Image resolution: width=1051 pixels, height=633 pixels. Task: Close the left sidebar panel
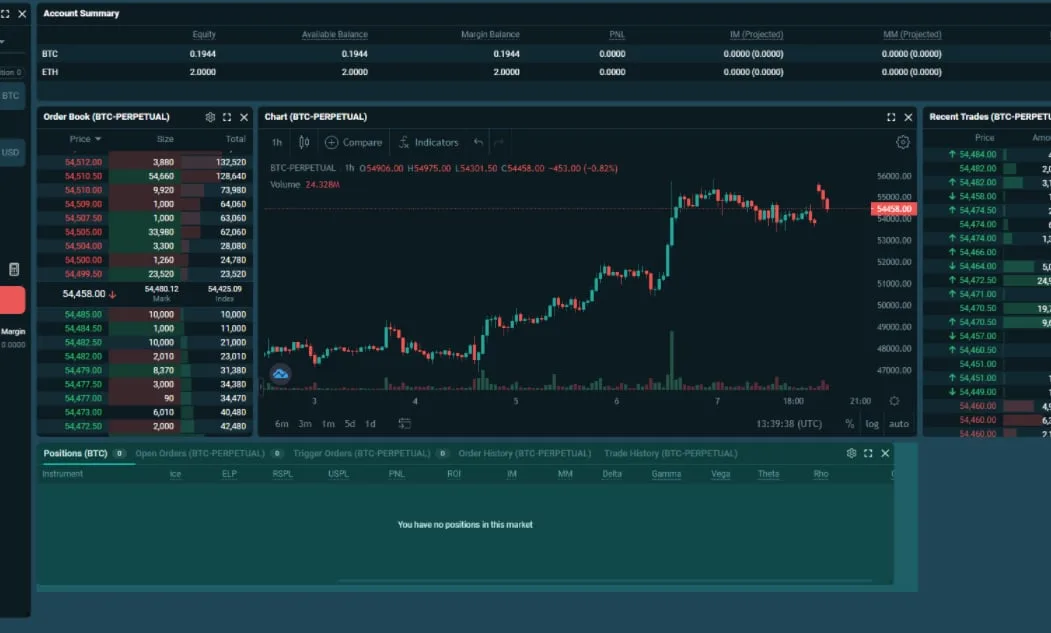[x=22, y=13]
